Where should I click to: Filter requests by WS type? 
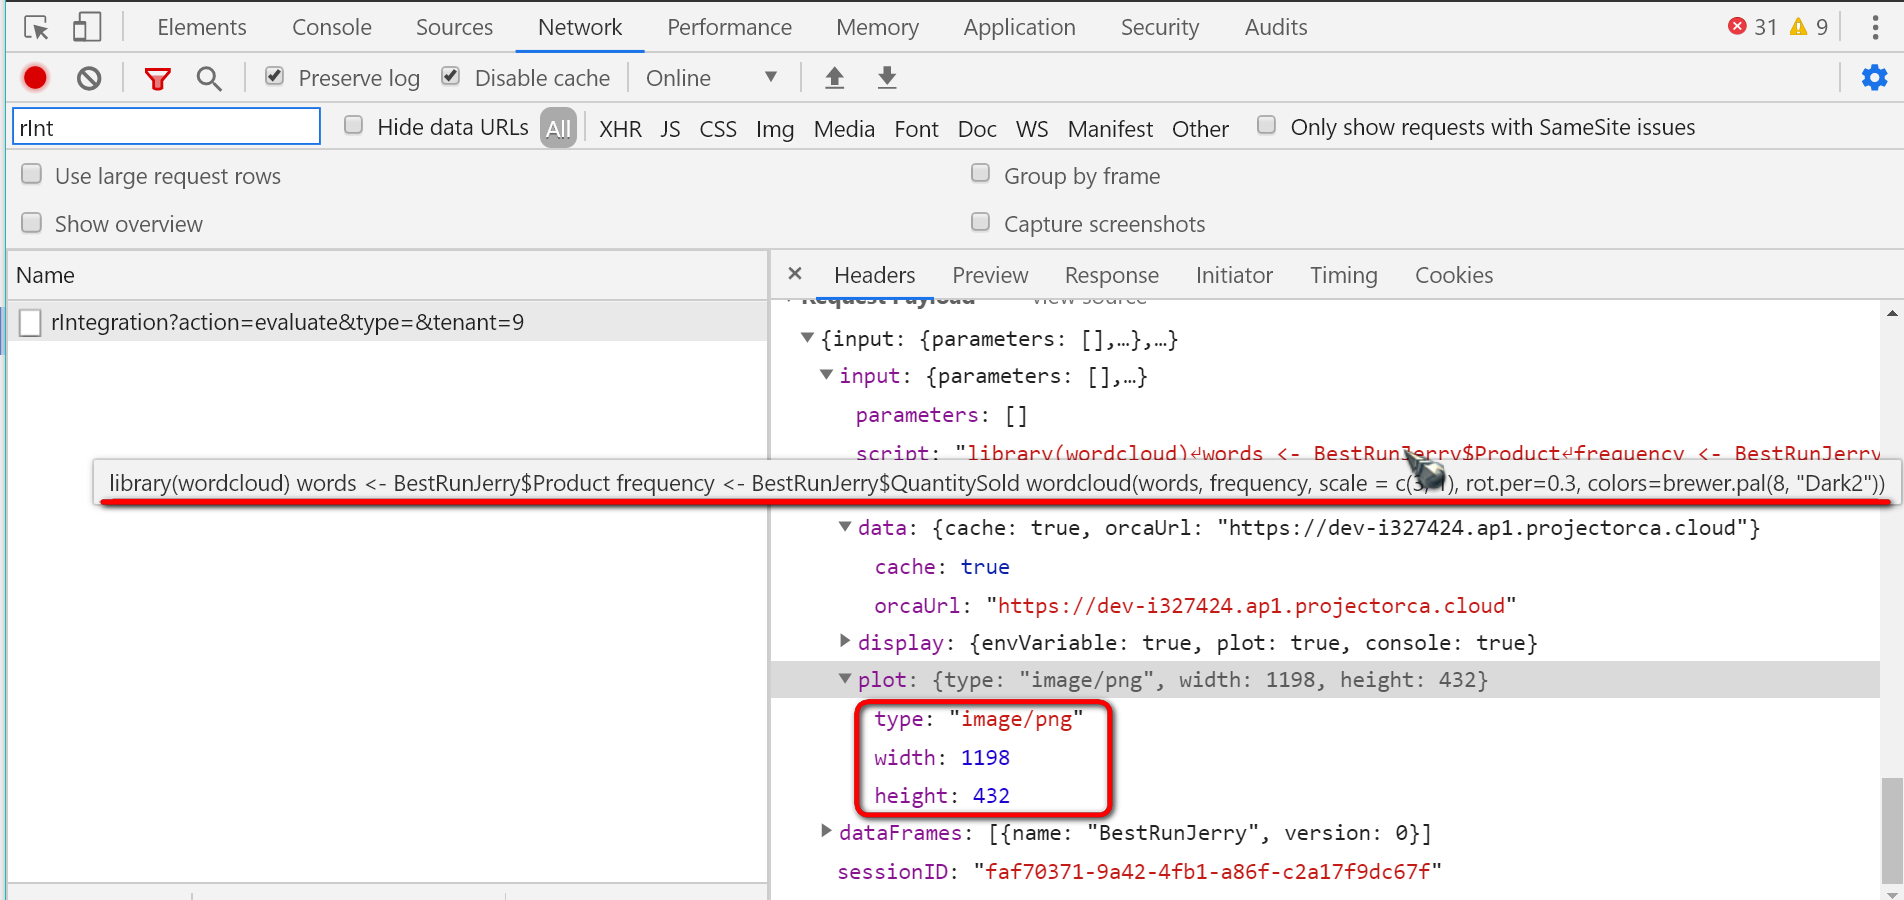click(x=1032, y=129)
